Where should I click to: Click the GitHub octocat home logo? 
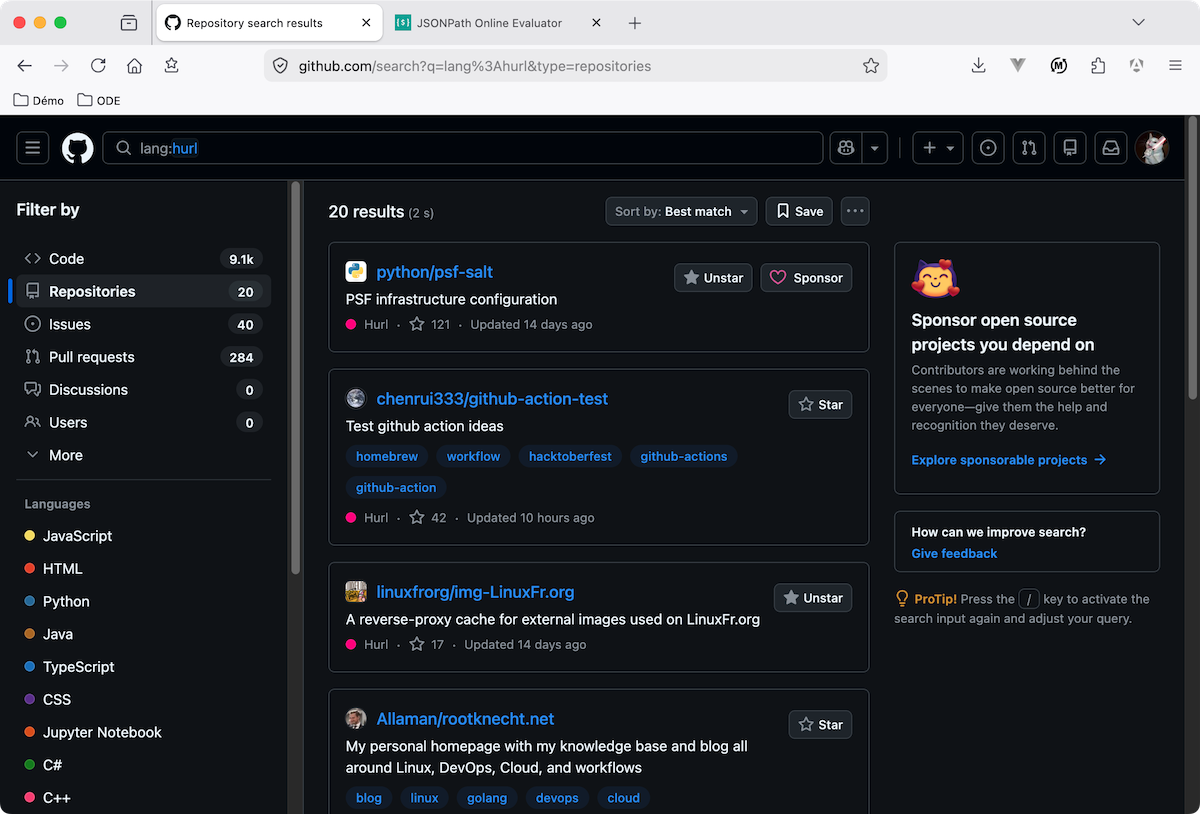77,147
